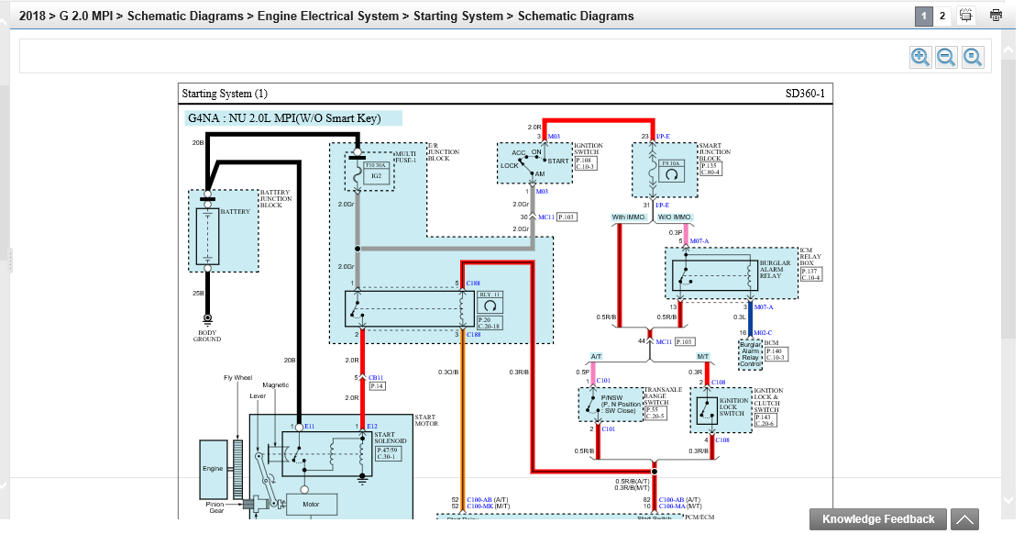Go to schematic page 2
1024x534 pixels.
click(x=942, y=16)
